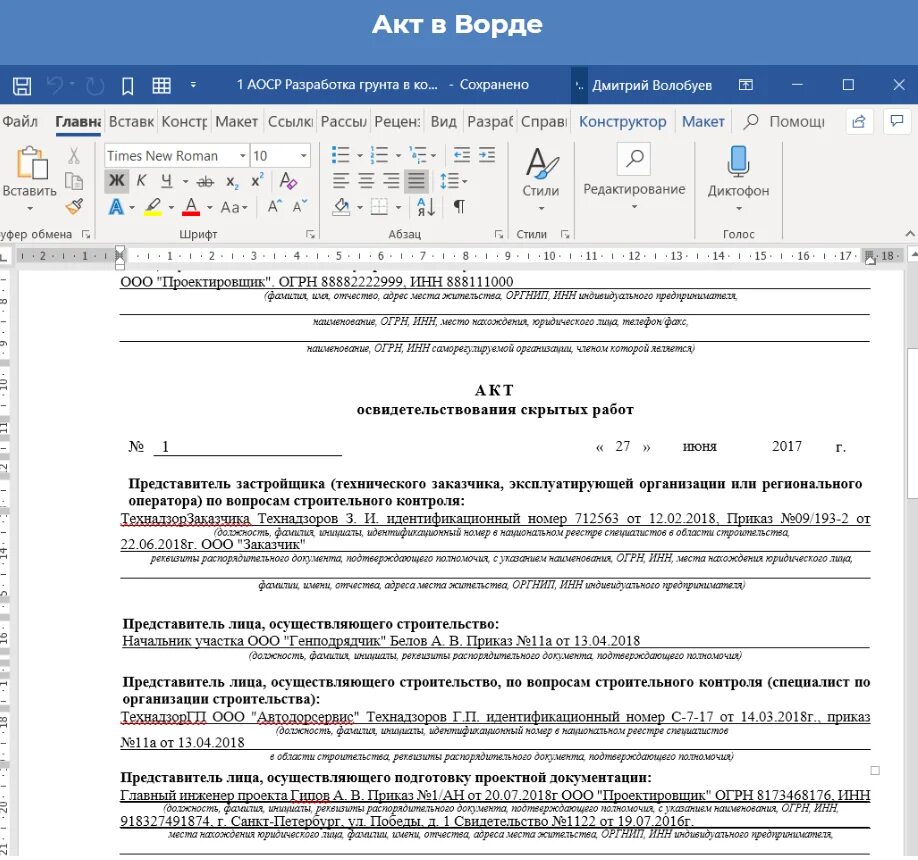Viewport: 918px width, 860px height.
Task: Open the table Конструктор contextual tab
Action: tap(622, 121)
